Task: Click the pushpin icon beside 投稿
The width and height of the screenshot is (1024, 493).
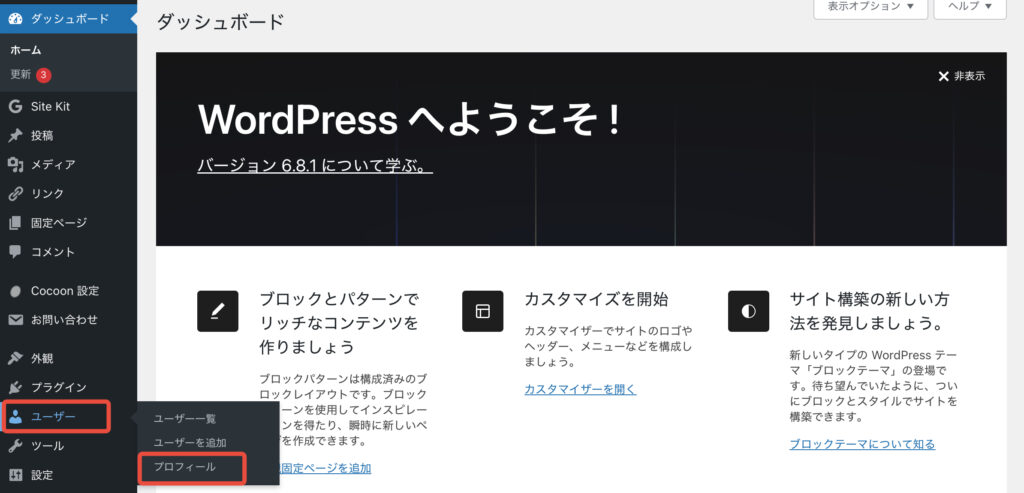Action: tap(15, 136)
